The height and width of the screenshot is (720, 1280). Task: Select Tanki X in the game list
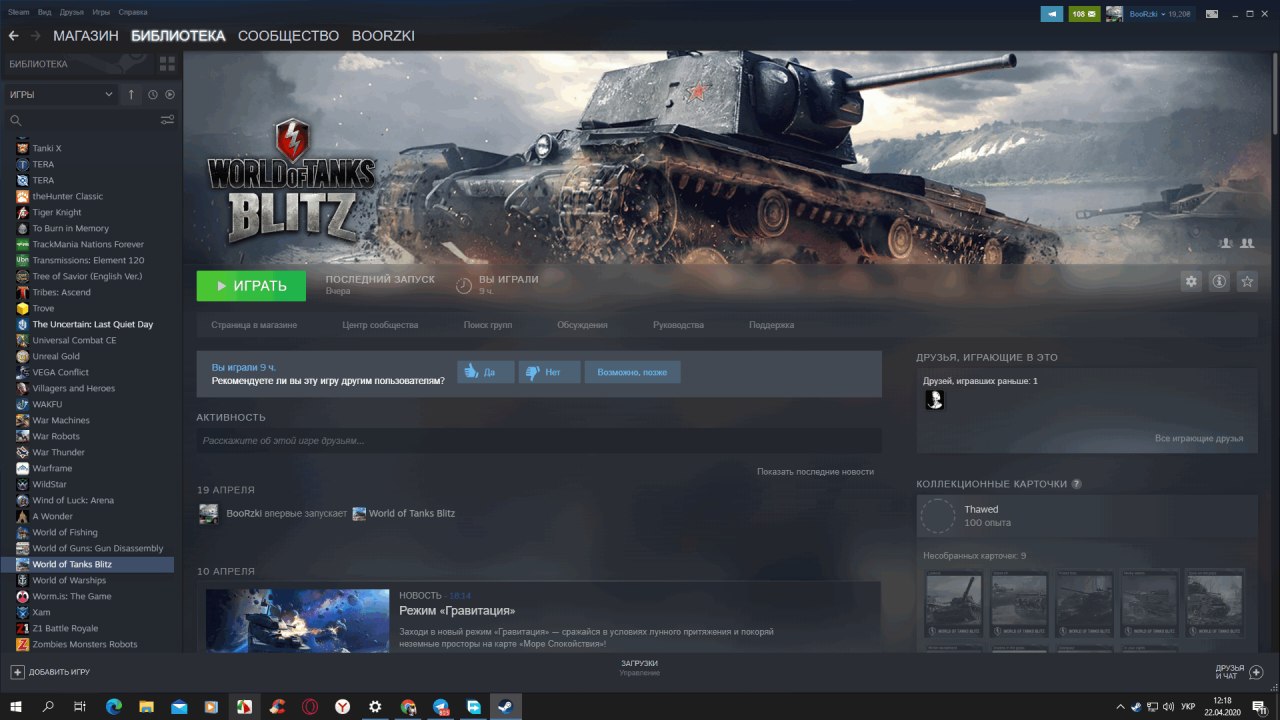tap(46, 148)
